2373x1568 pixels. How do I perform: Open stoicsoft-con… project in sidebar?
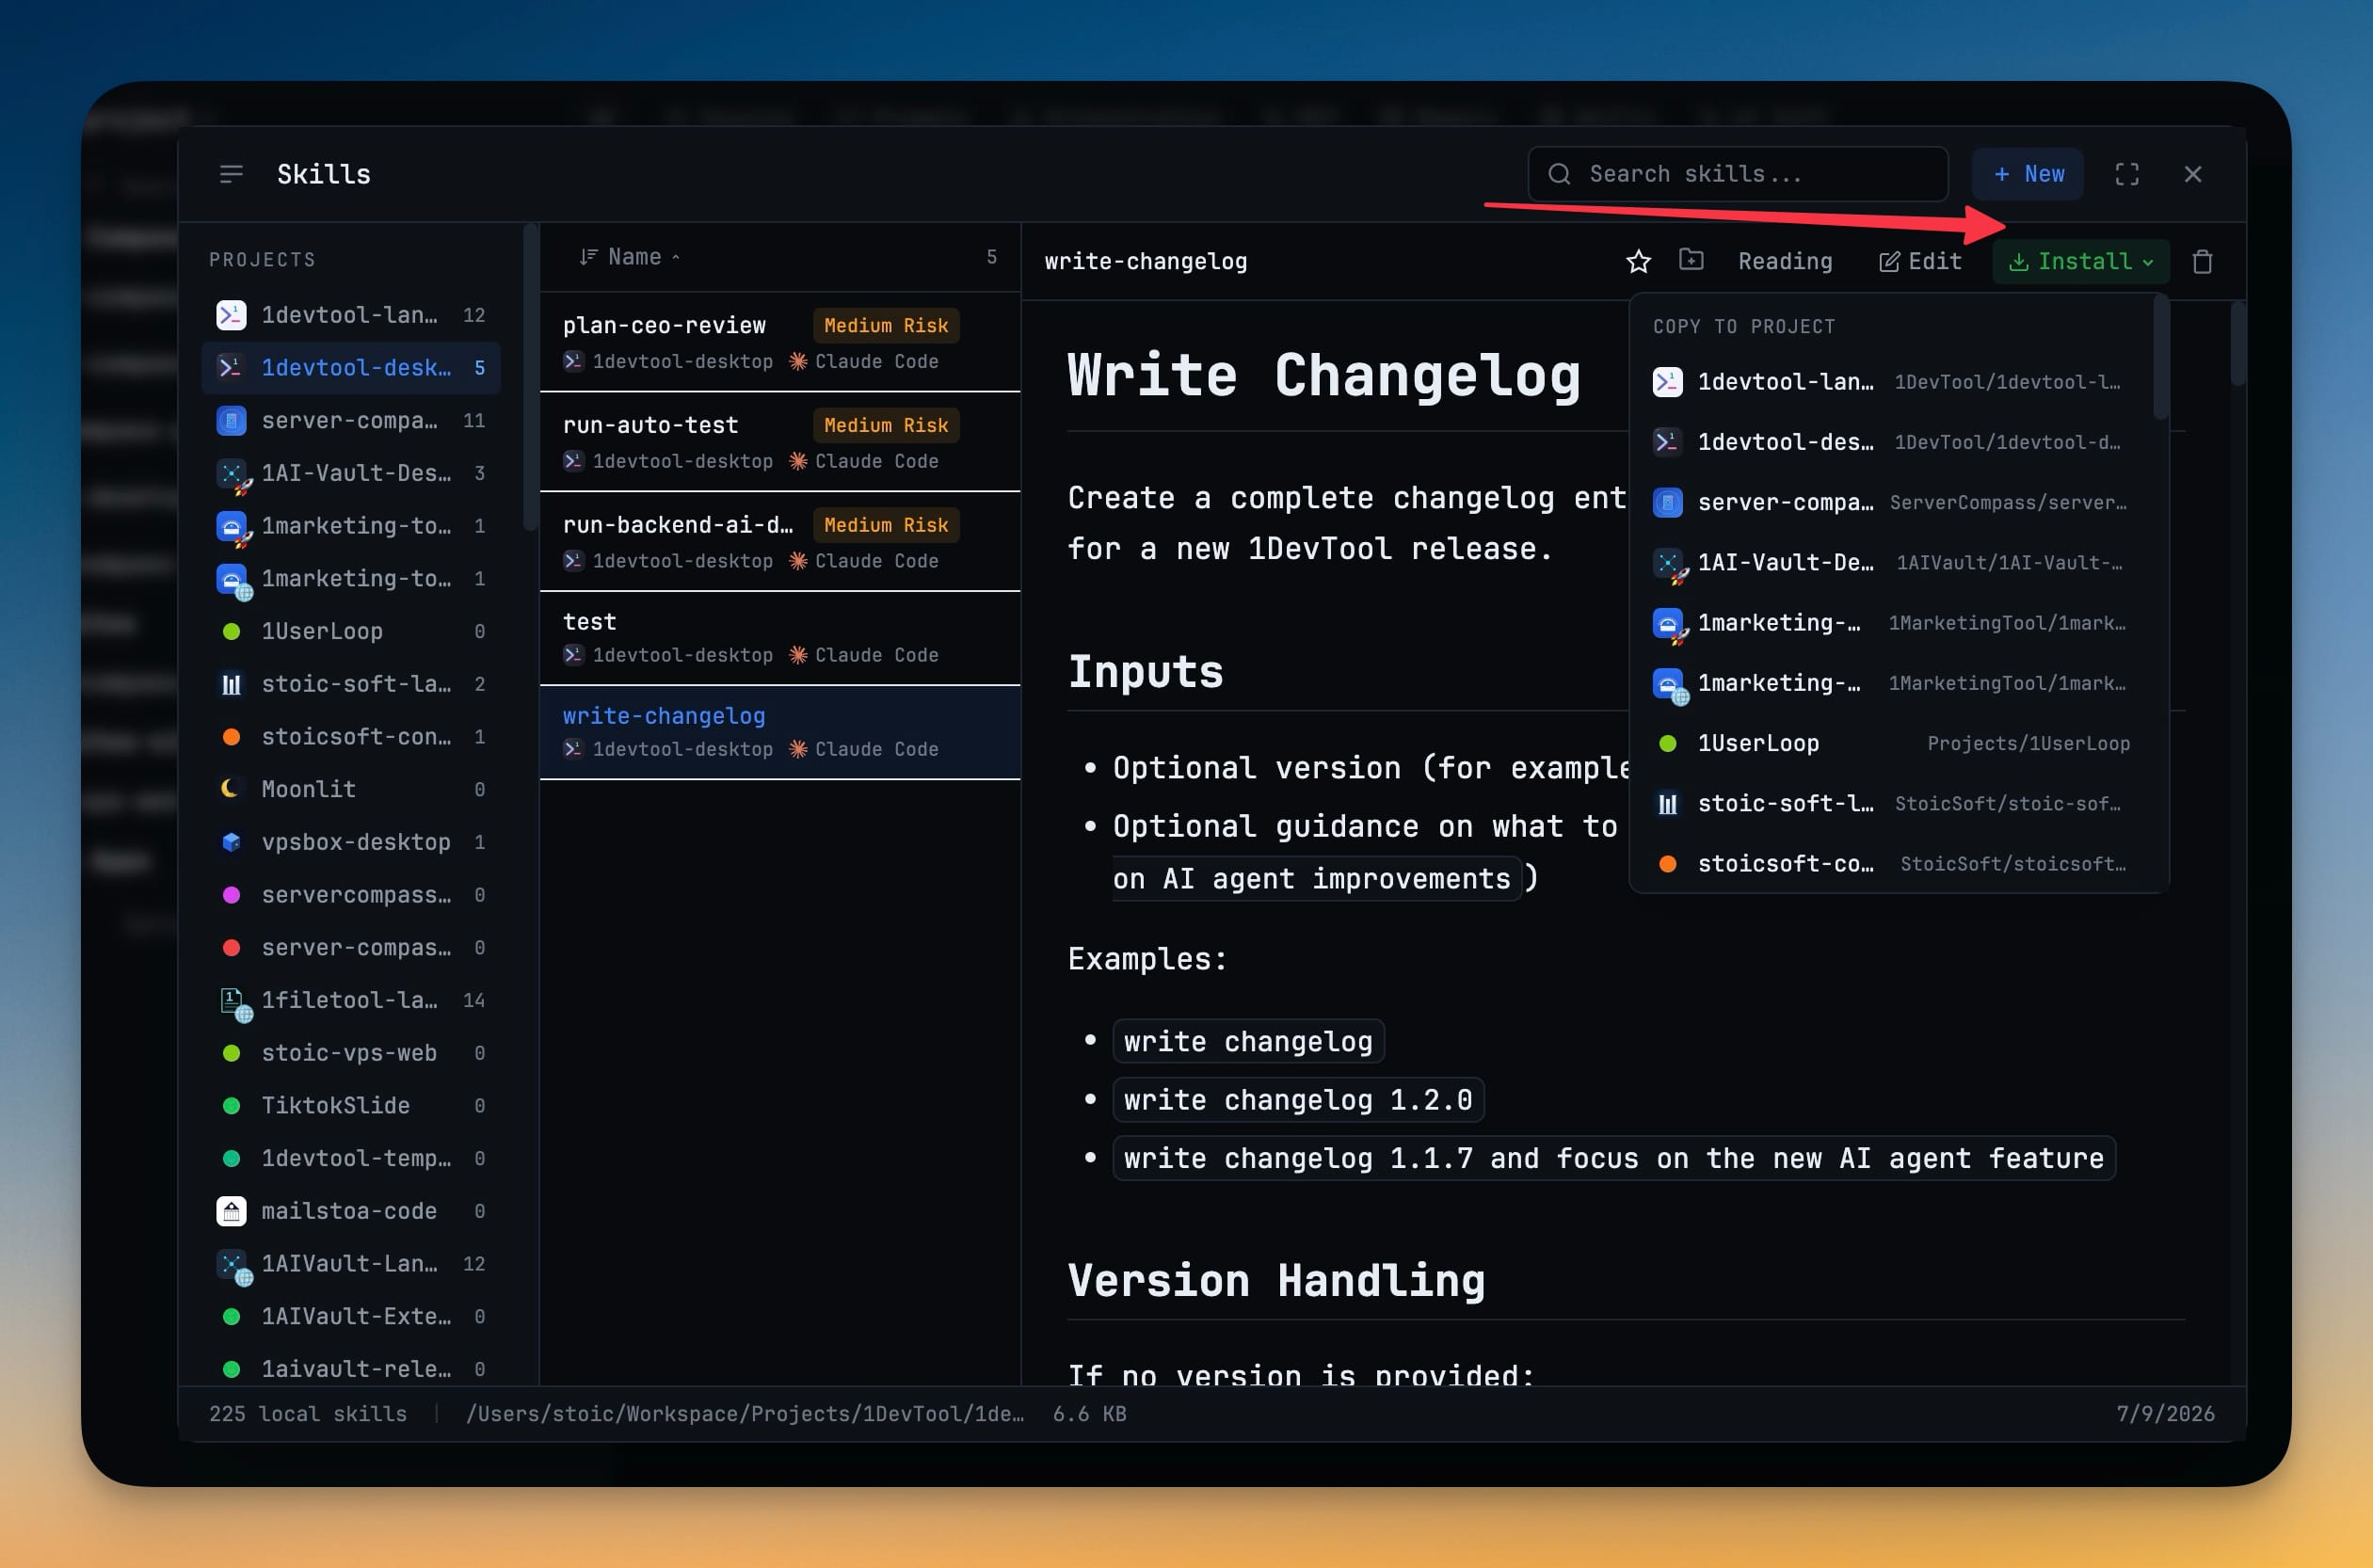(351, 737)
